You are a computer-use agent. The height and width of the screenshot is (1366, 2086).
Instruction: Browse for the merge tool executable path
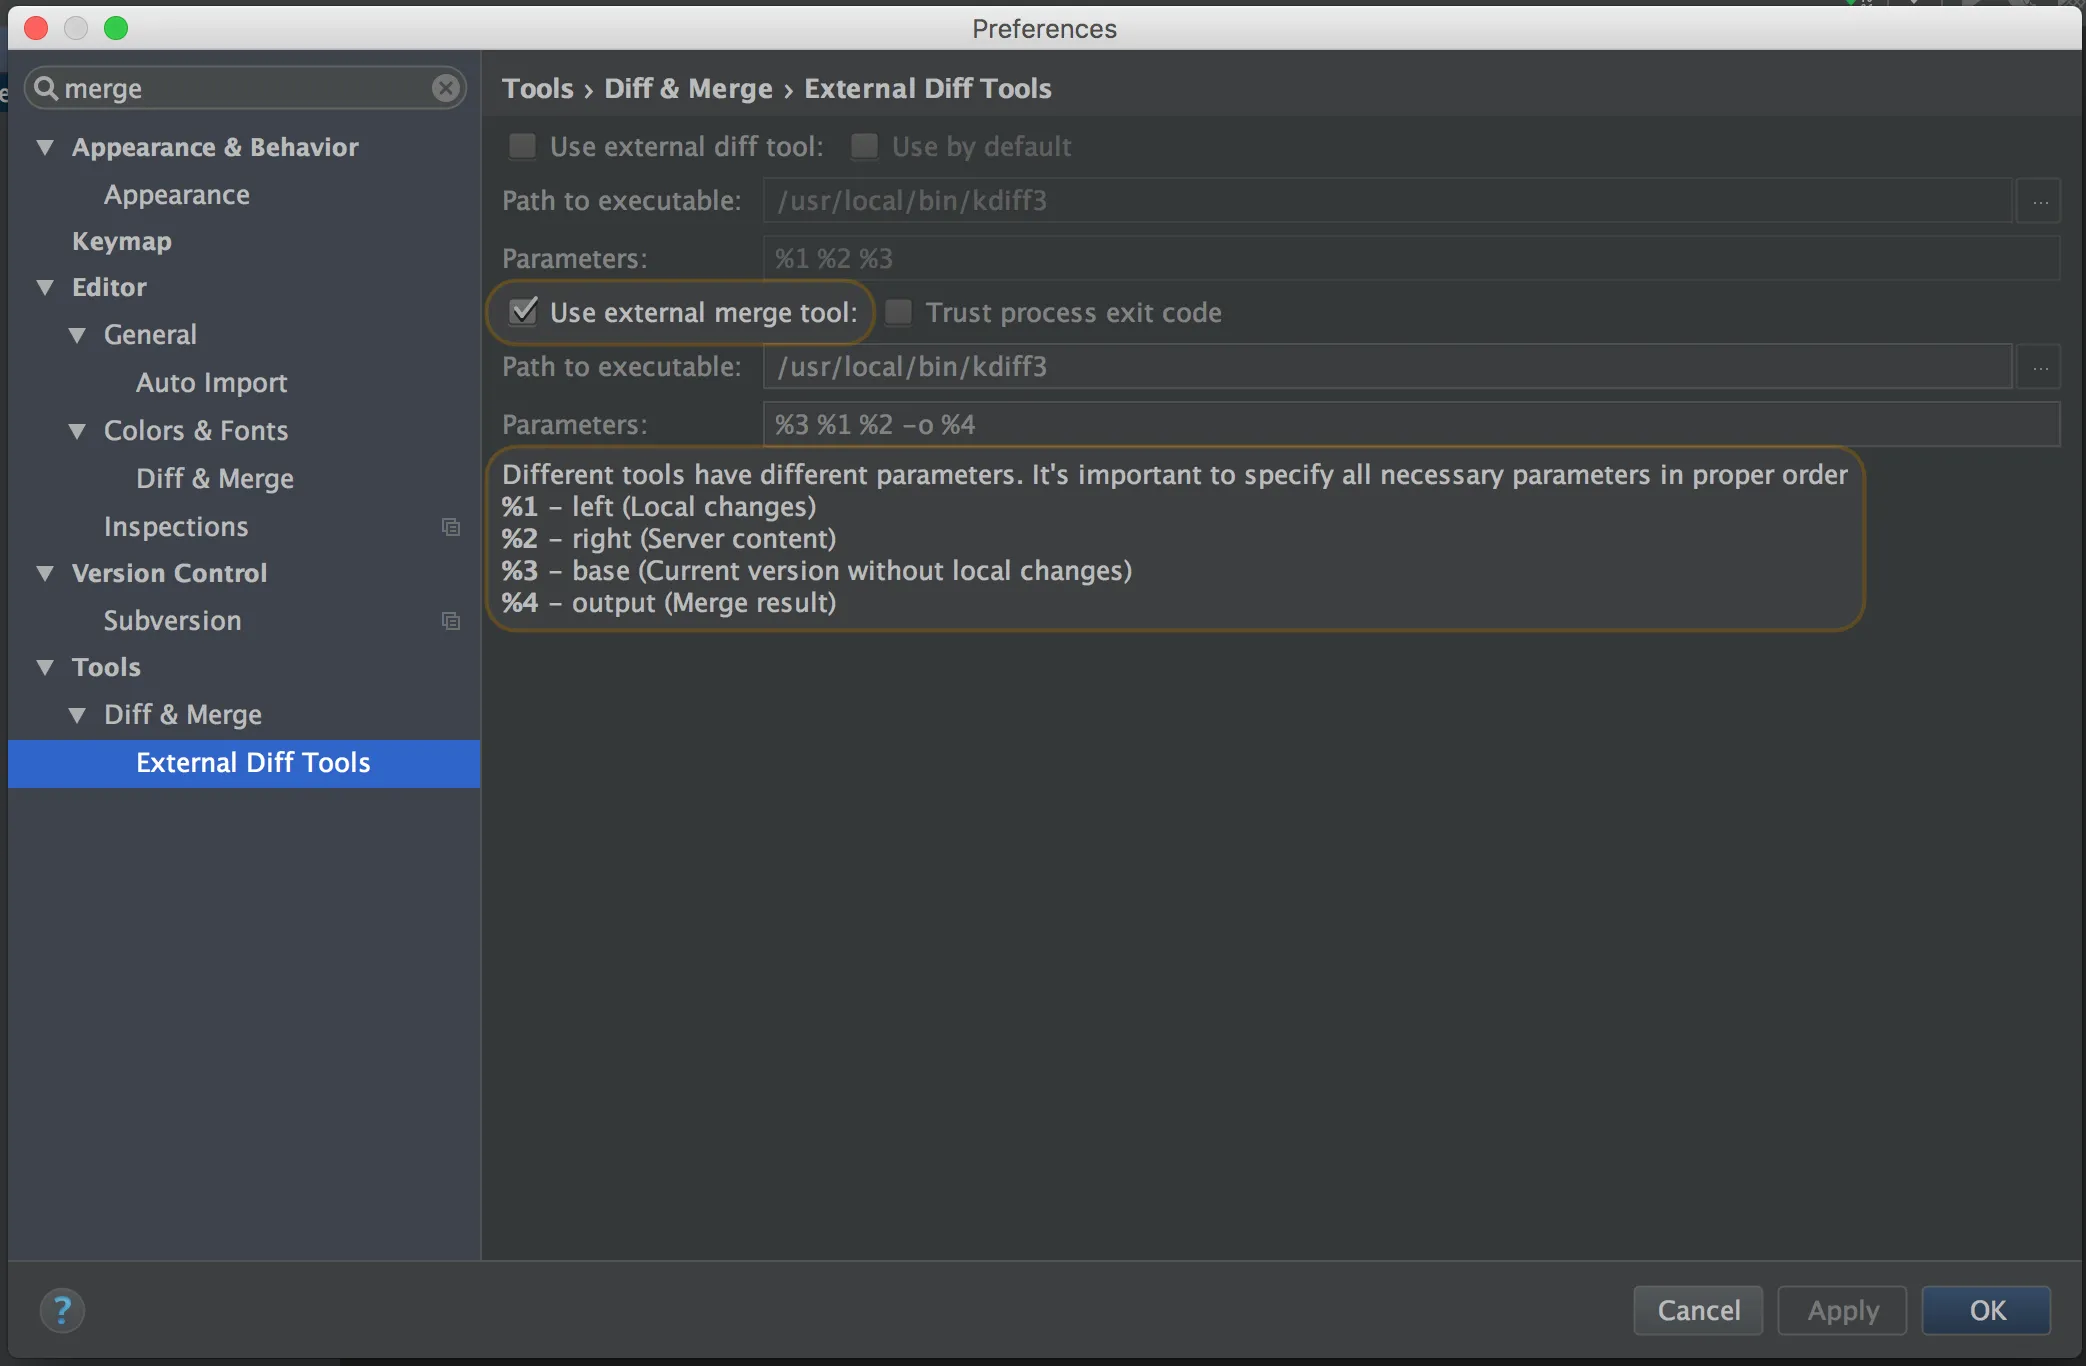point(2039,368)
